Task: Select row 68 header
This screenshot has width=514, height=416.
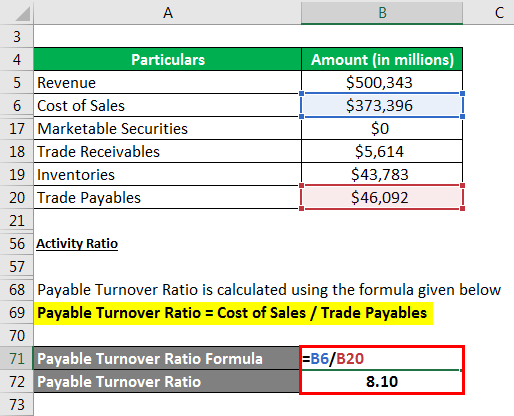Action: tap(17, 289)
